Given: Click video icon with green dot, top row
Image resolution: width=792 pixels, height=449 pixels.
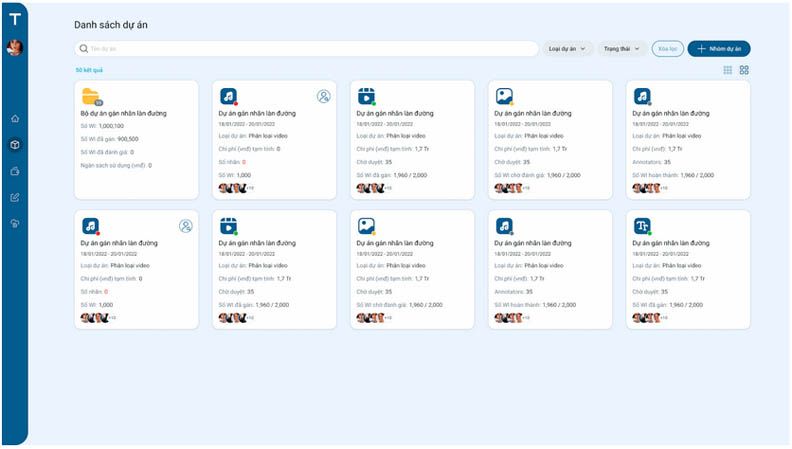Looking at the screenshot, I should click(367, 96).
